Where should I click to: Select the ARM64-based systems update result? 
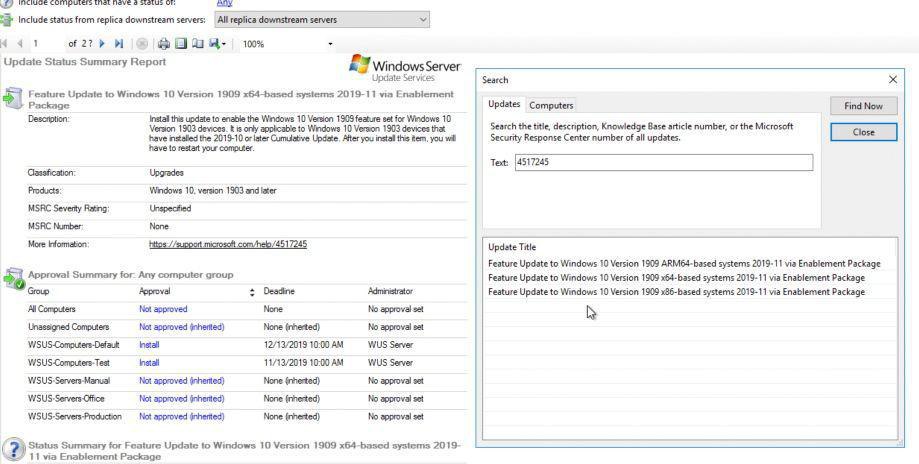coord(684,264)
